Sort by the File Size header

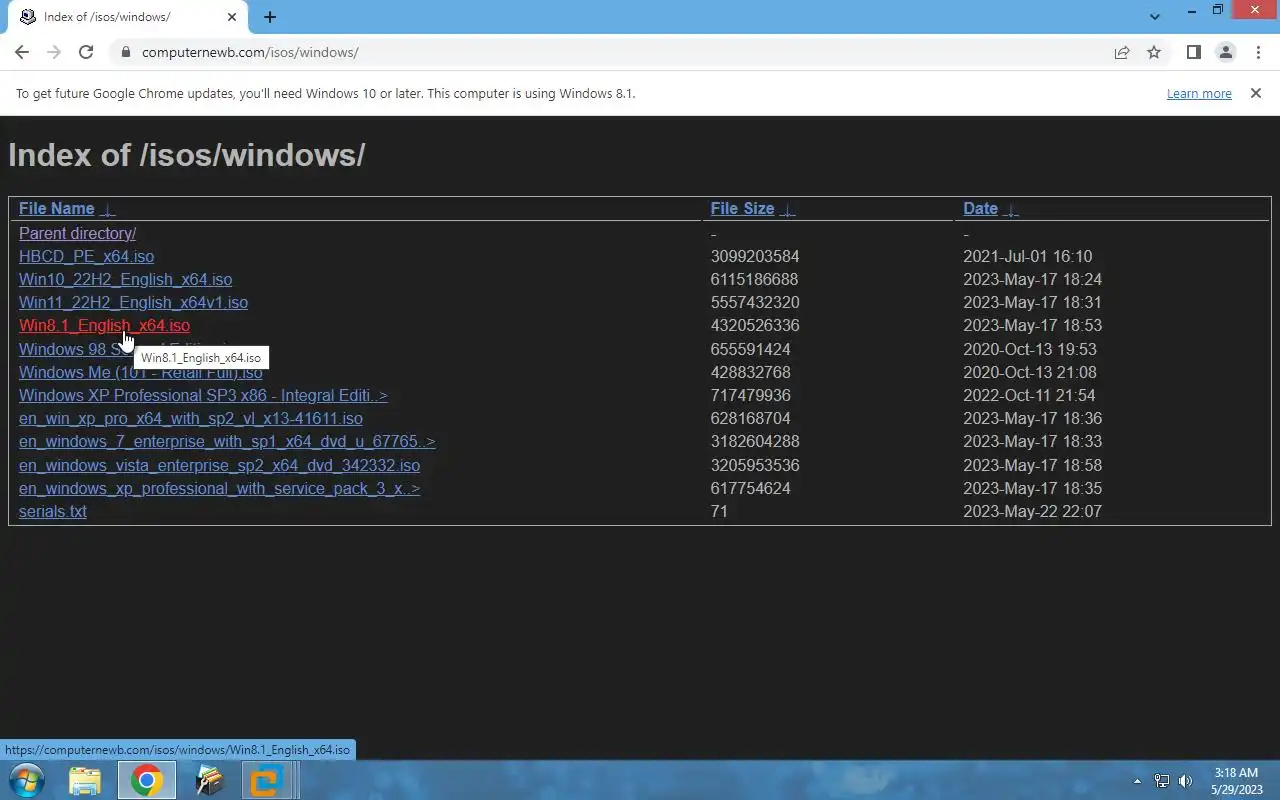point(742,208)
